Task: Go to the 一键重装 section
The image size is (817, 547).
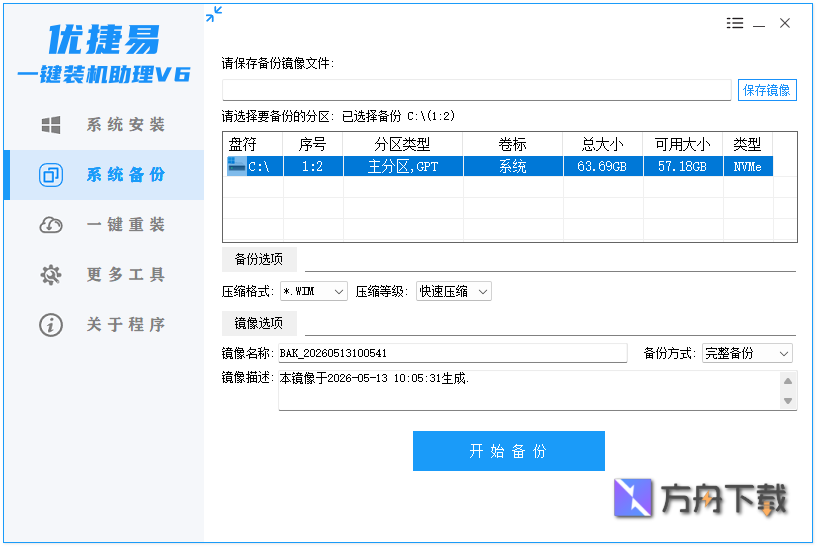Action: (x=104, y=225)
